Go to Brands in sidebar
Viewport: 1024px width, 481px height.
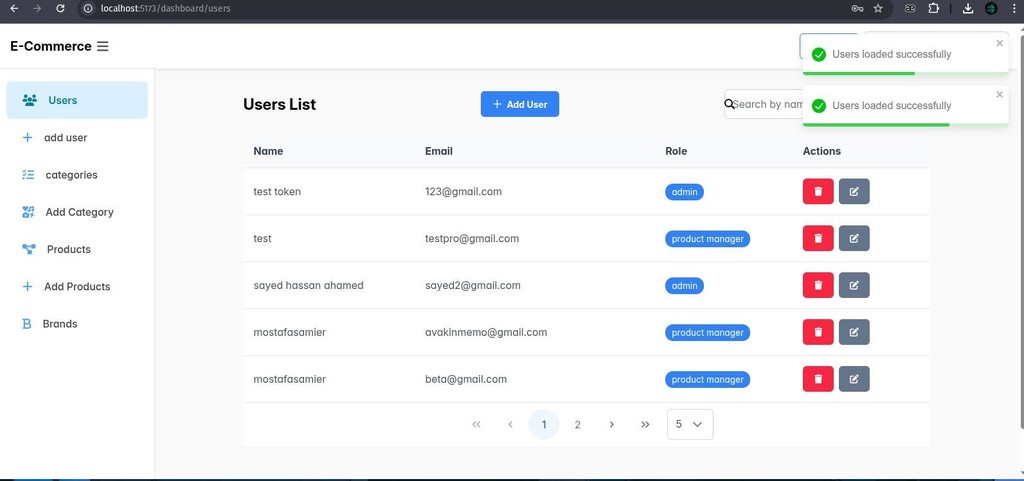pos(77,324)
